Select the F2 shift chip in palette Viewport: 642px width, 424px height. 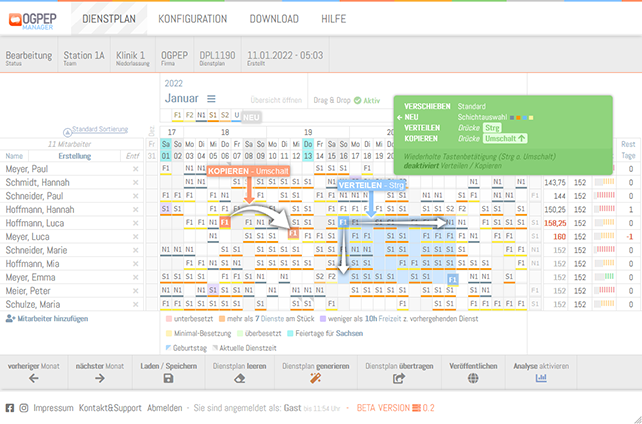point(189,116)
